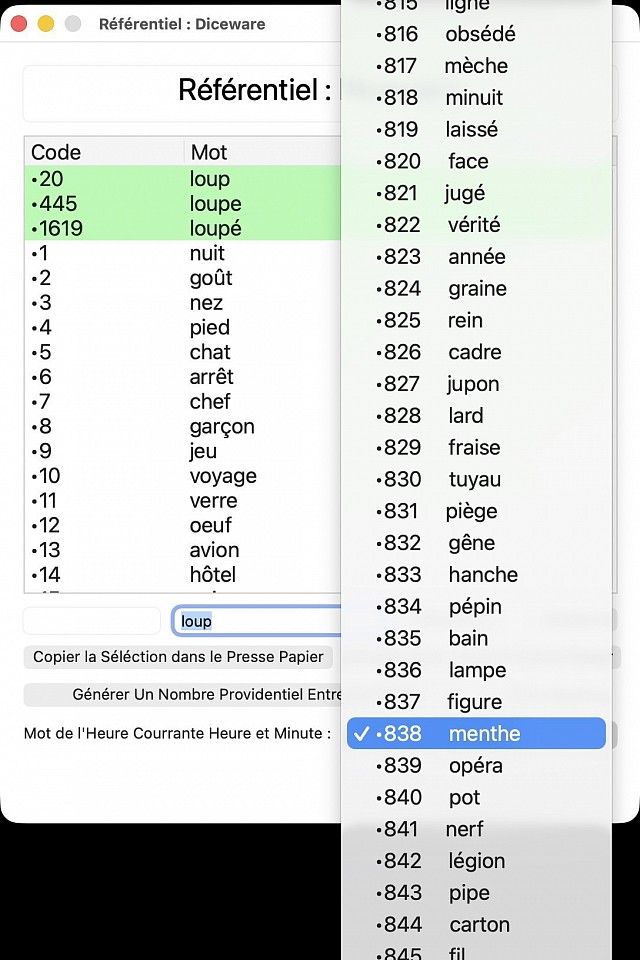Select 816 obsédé in the dropdown
The image size is (640, 960).
(476, 34)
